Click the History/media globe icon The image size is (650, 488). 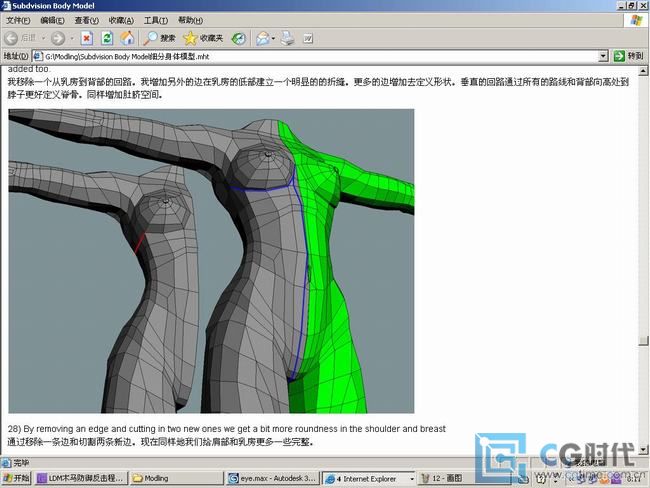(238, 39)
